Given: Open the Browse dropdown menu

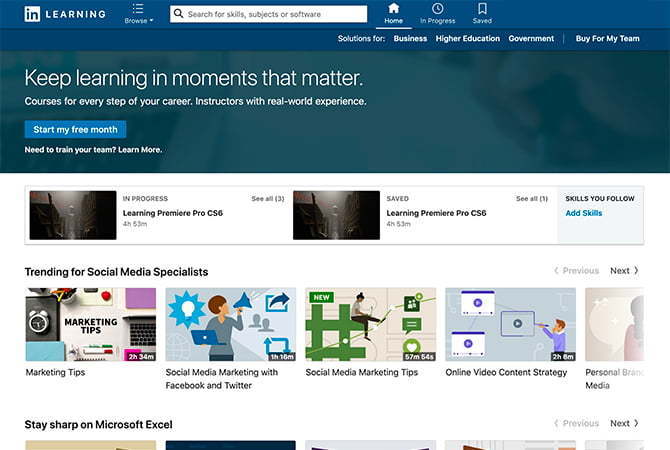Looking at the screenshot, I should pyautogui.click(x=138, y=14).
